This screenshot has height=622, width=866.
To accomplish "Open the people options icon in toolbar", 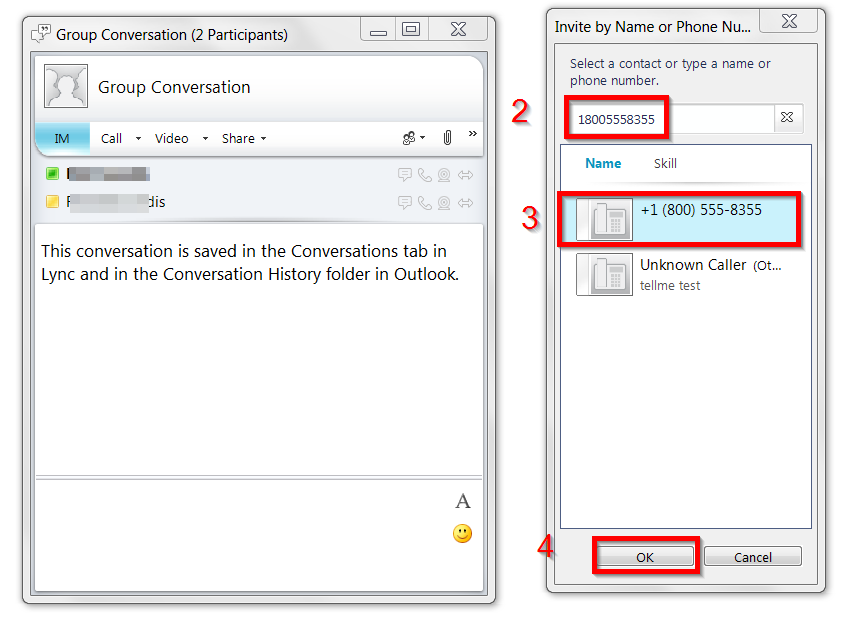I will (414, 138).
